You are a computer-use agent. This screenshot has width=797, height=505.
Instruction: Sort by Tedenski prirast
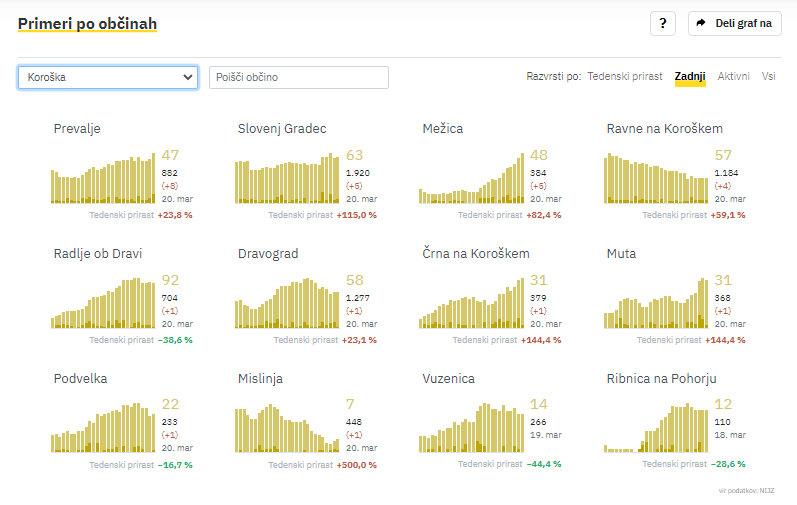pos(624,76)
